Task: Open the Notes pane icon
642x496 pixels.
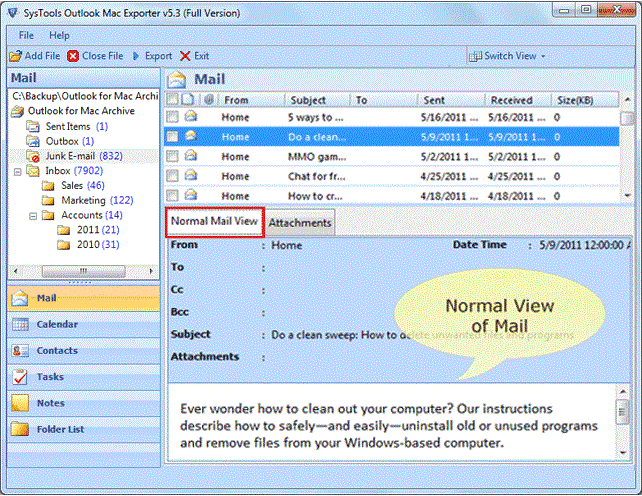Action: click(x=20, y=403)
